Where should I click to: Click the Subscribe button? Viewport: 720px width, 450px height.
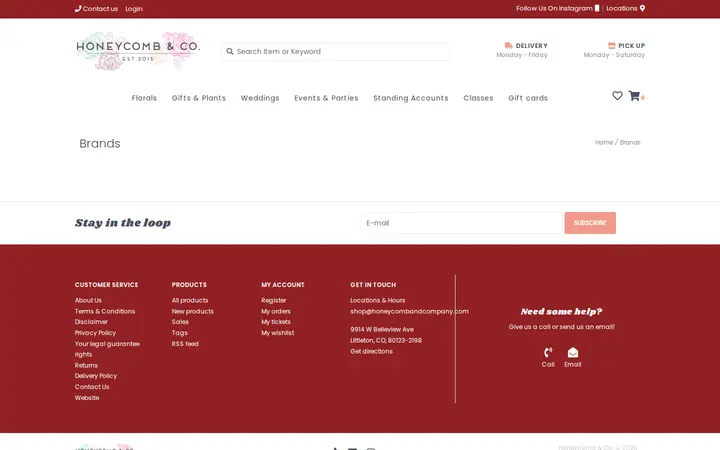coord(590,223)
